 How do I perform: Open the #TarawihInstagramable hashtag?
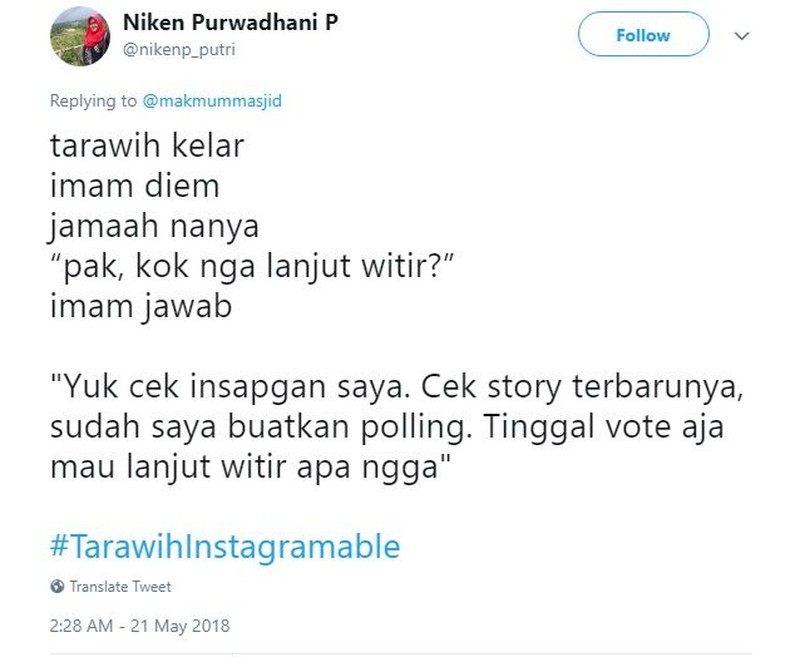224,546
